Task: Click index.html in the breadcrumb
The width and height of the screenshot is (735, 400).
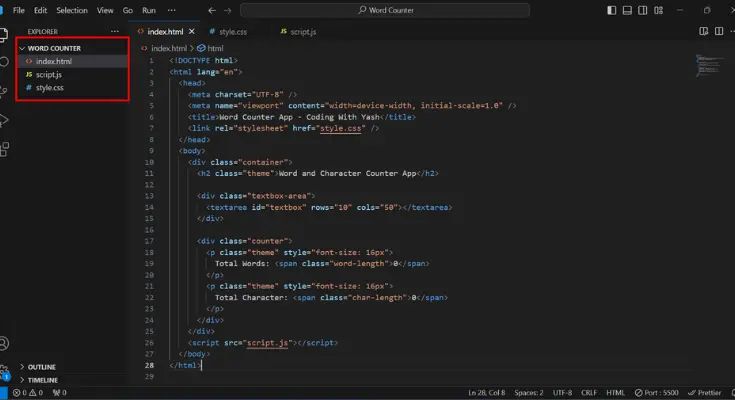Action: [x=169, y=48]
